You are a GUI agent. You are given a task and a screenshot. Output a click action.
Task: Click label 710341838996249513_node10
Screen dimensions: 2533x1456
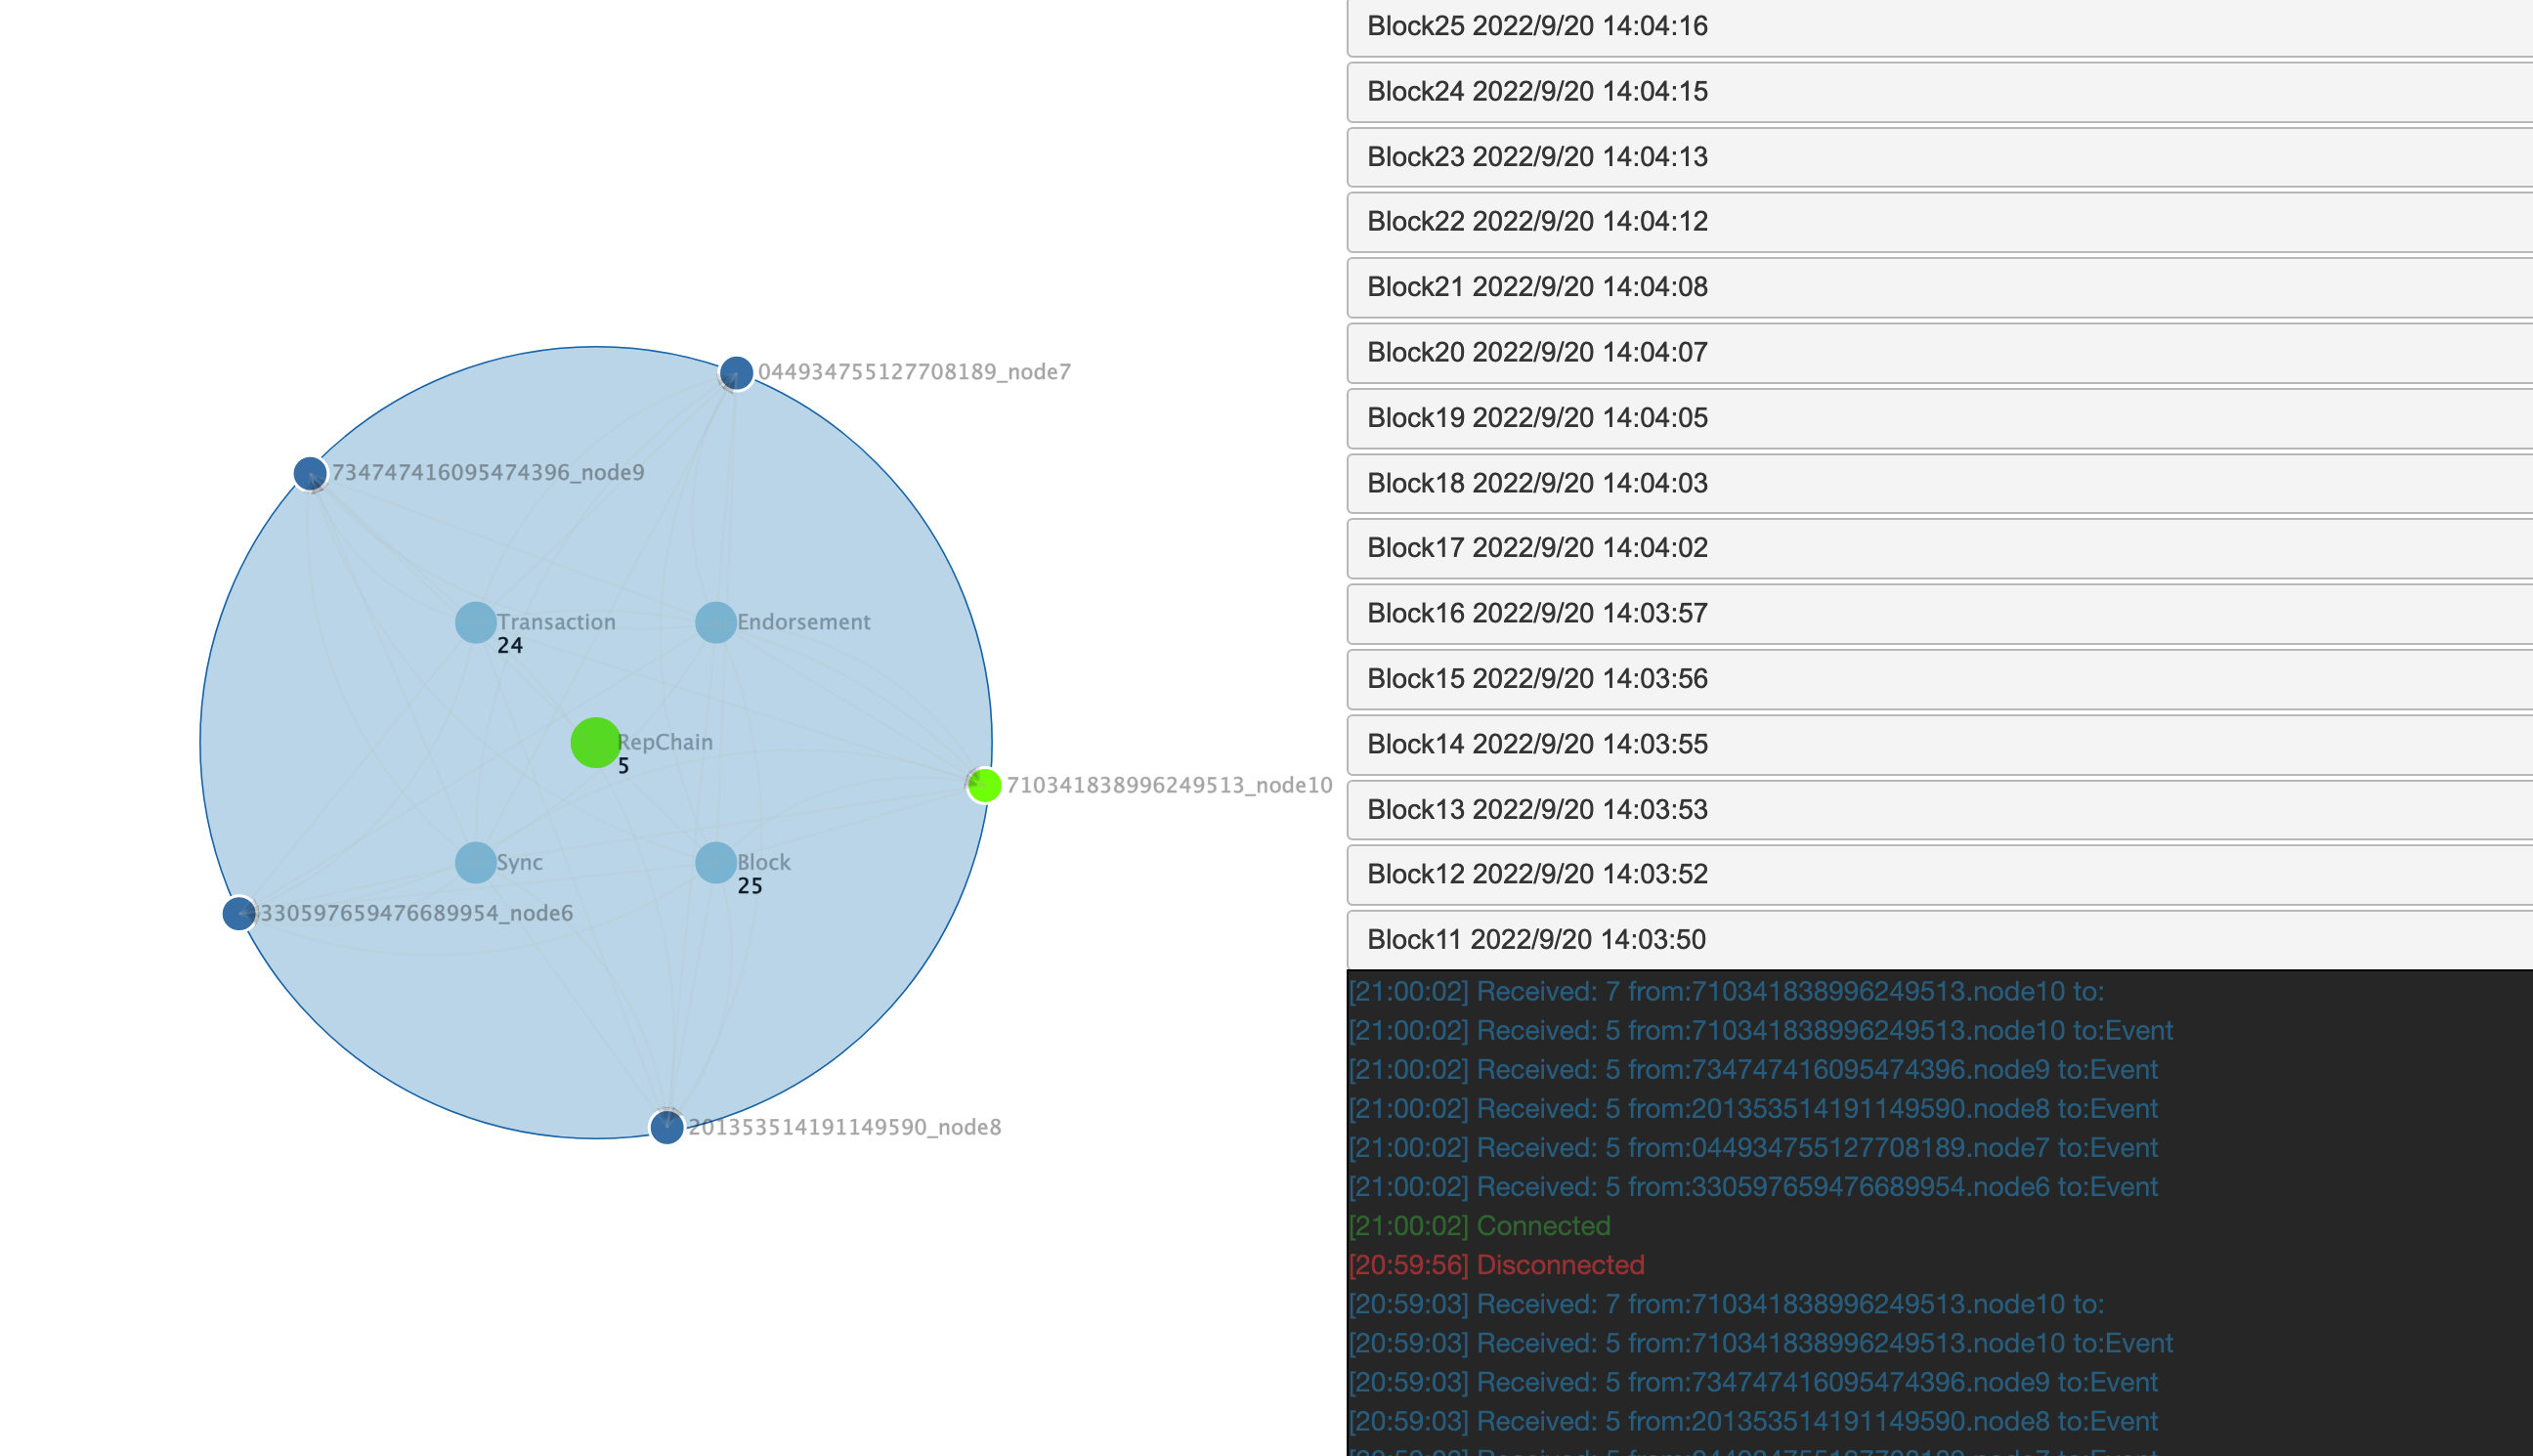click(x=1169, y=785)
